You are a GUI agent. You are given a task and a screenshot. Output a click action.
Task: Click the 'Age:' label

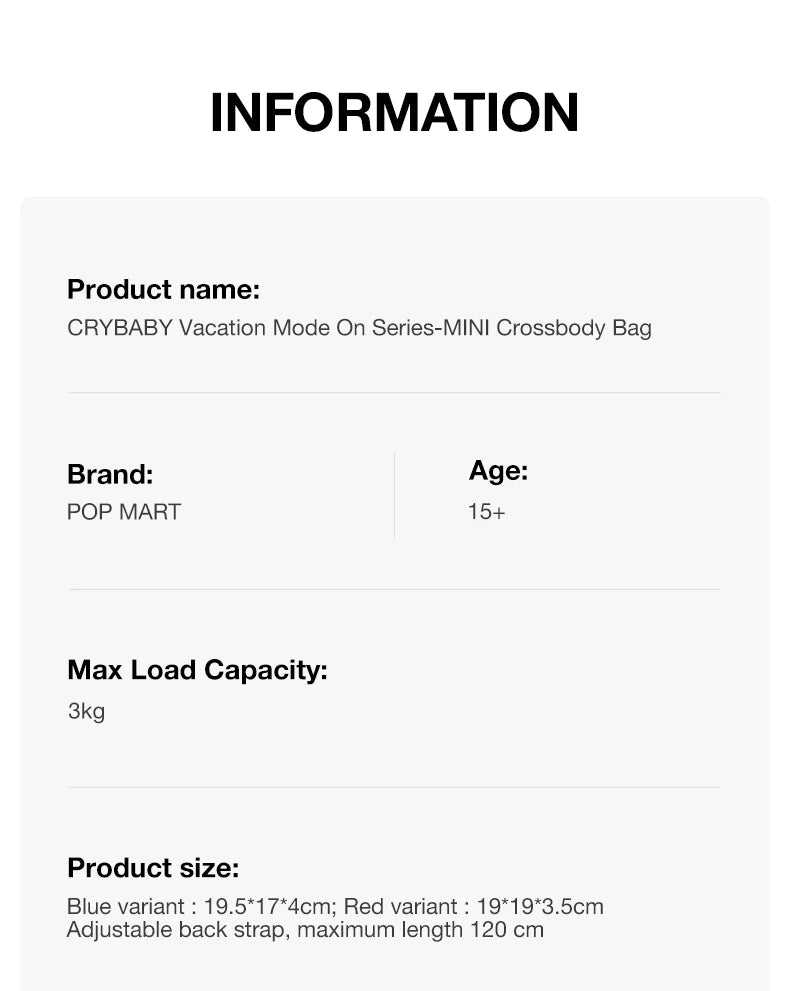[498, 471]
